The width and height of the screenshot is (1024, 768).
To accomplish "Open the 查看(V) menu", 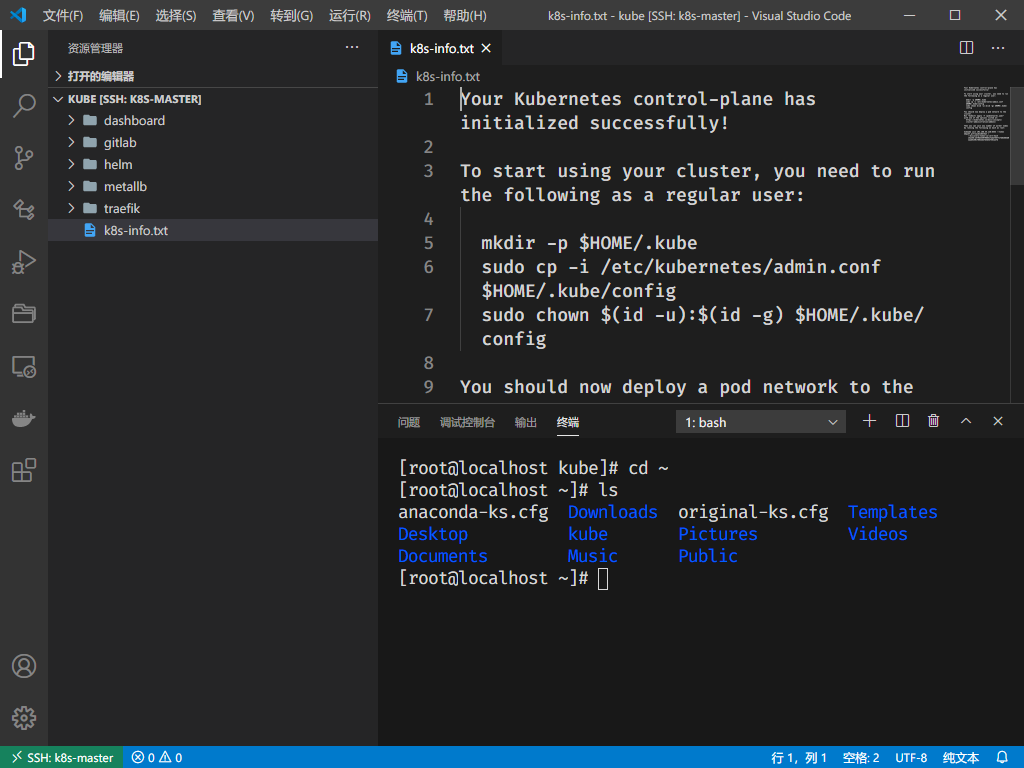I will [x=232, y=16].
